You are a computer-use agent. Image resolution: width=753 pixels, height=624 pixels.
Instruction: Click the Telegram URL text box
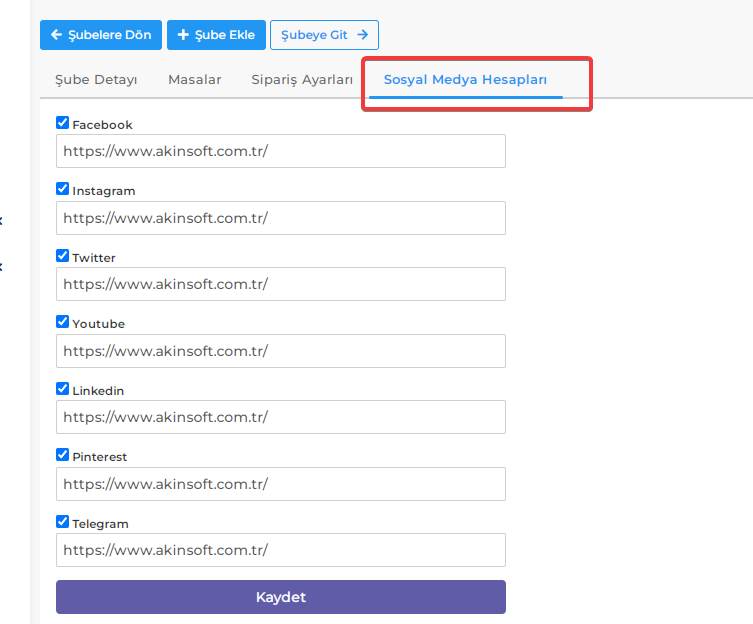point(281,550)
